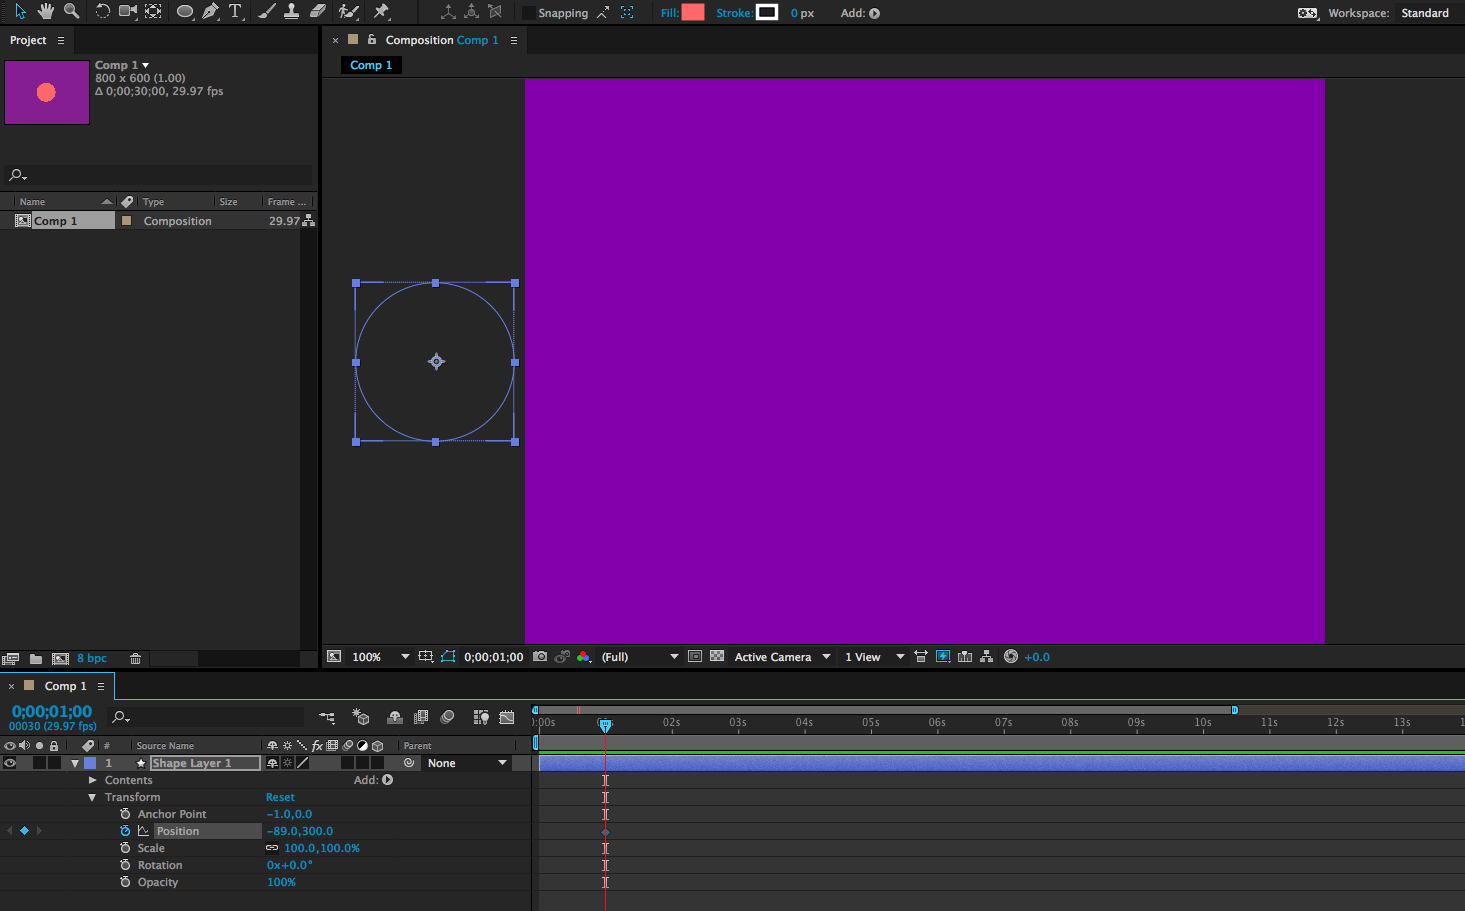Enable Anchor Point stopwatch
Image resolution: width=1465 pixels, height=911 pixels.
(125, 814)
